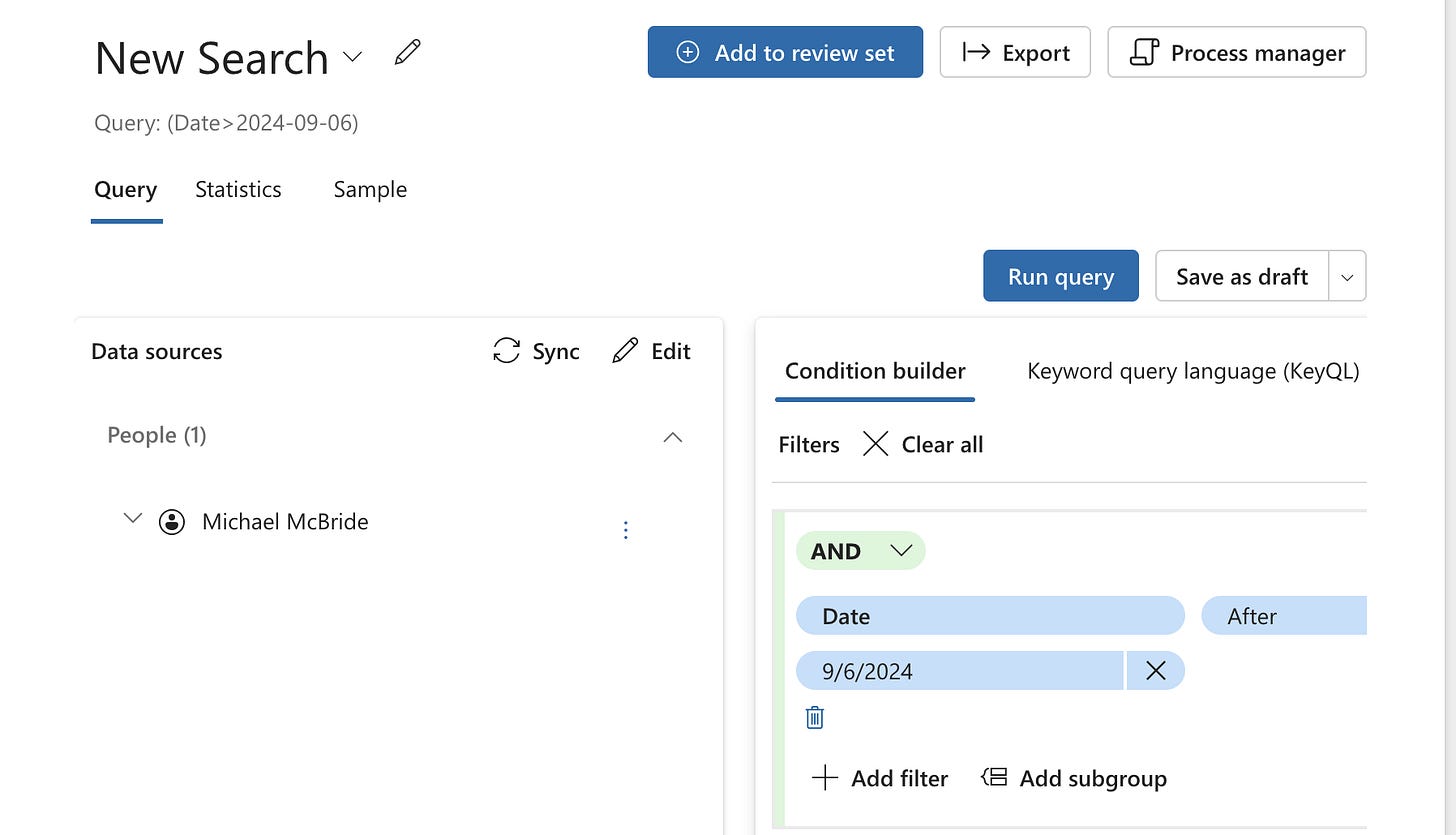
Task: Collapse the People (1) section
Action: tap(673, 436)
